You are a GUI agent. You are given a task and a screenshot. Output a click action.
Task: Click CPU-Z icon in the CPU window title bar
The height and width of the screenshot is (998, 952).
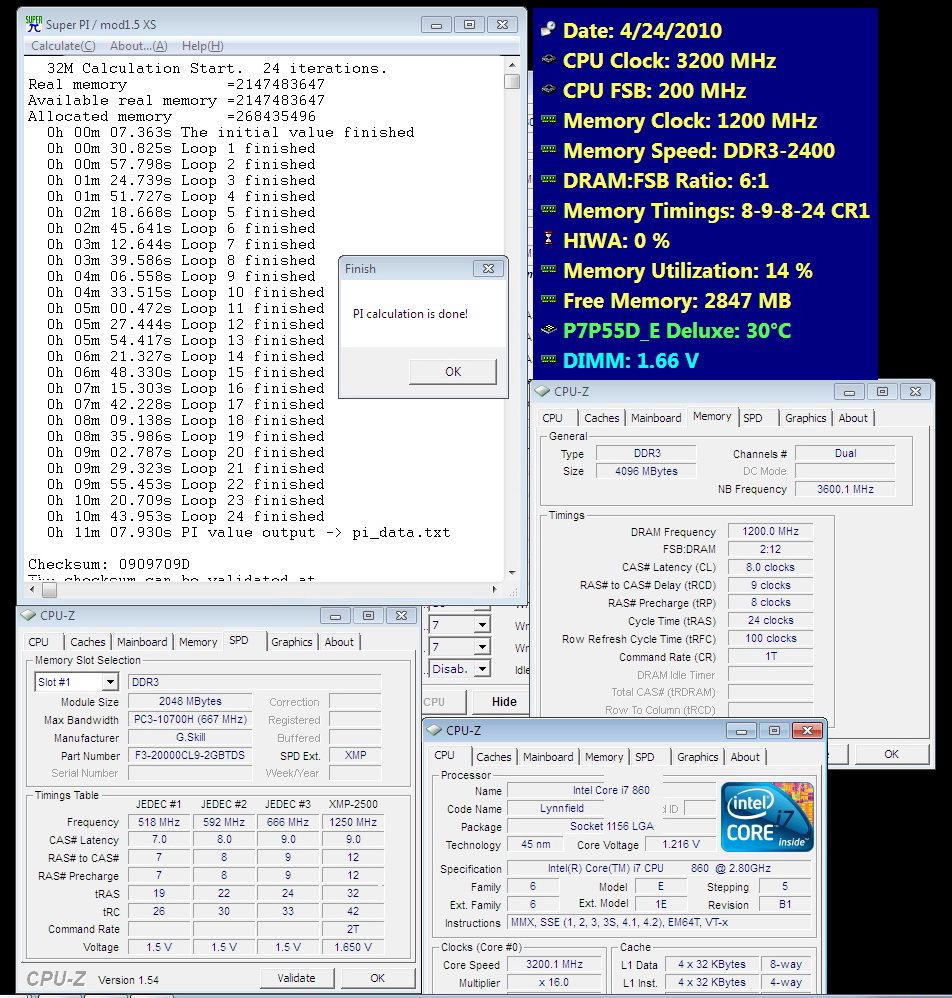point(434,730)
